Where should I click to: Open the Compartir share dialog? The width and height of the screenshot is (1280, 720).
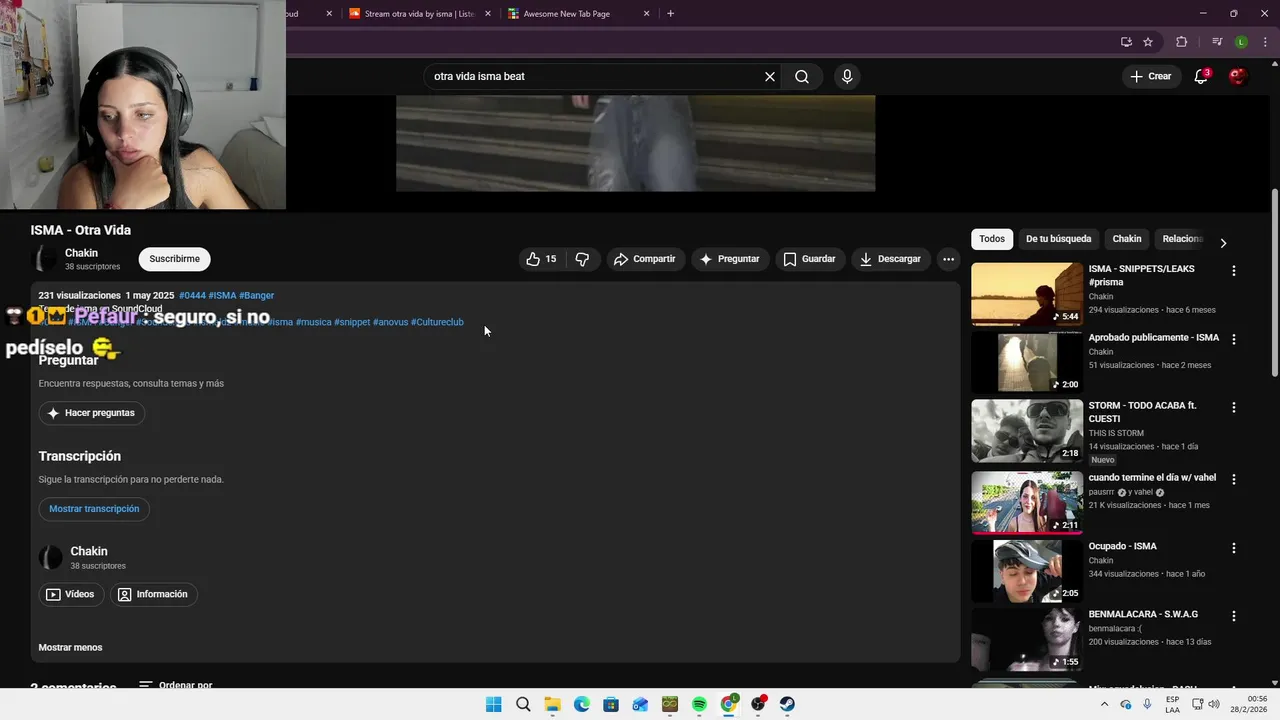click(644, 259)
